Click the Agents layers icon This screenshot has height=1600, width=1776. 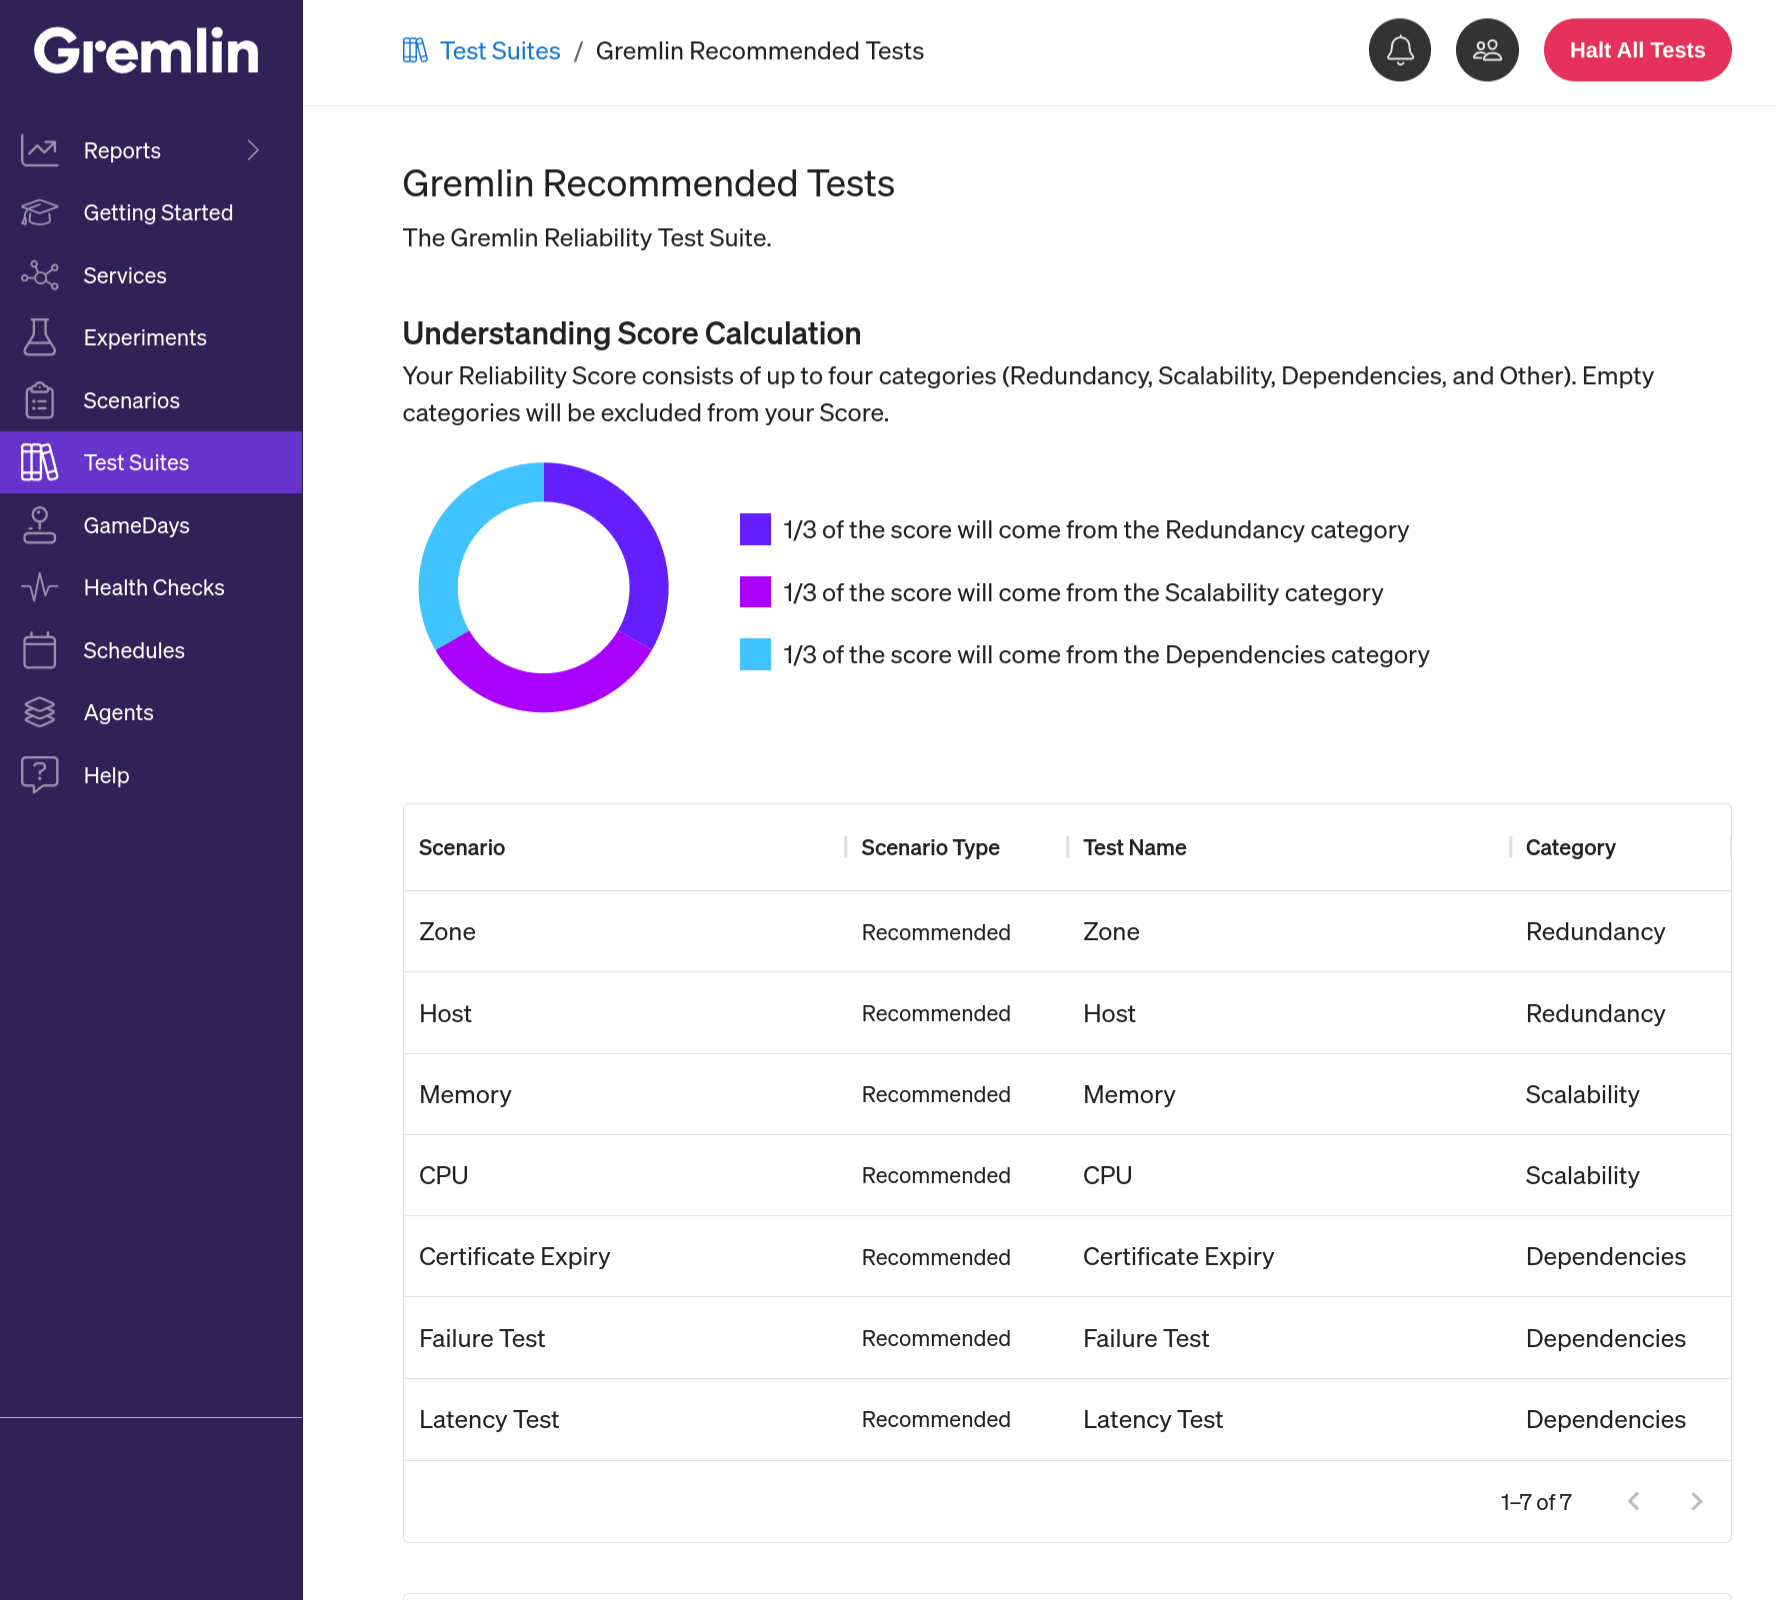[x=39, y=712]
